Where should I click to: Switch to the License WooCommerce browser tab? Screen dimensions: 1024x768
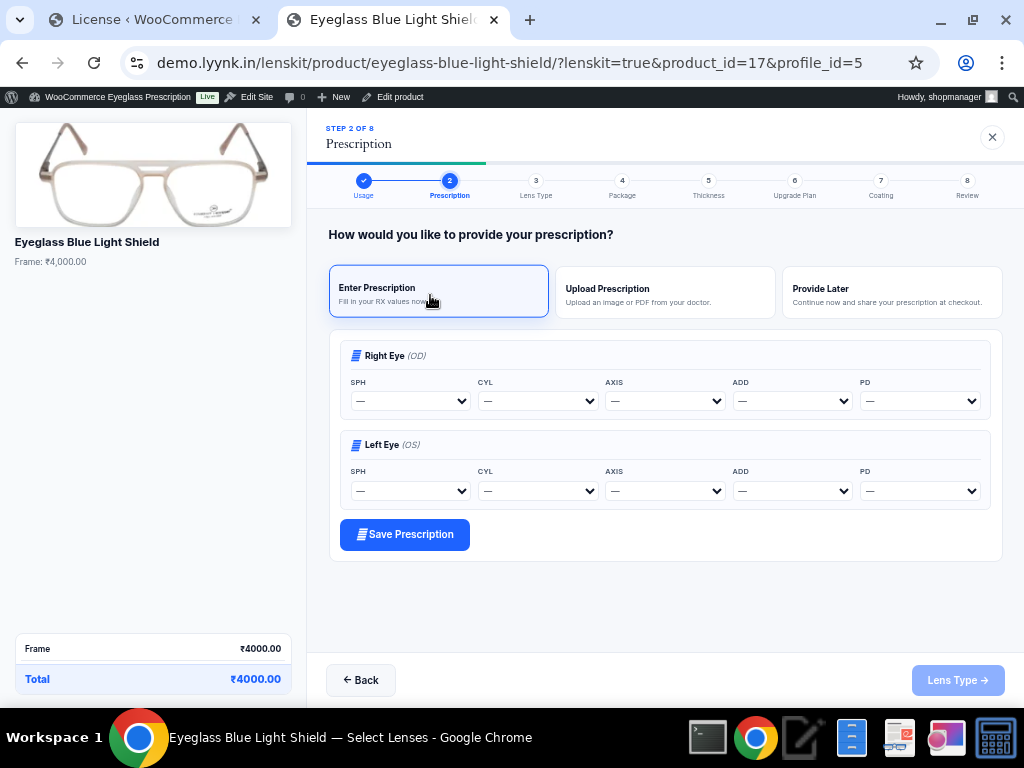point(153,20)
